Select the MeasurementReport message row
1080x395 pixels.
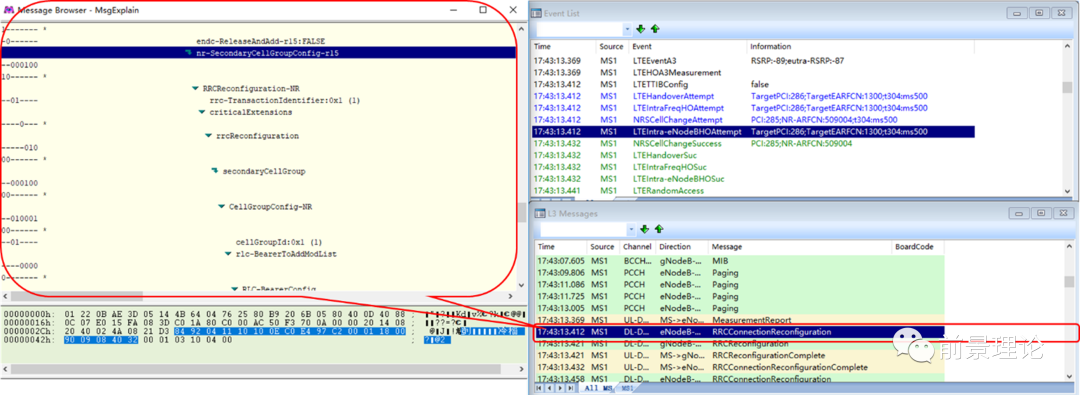[739, 320]
